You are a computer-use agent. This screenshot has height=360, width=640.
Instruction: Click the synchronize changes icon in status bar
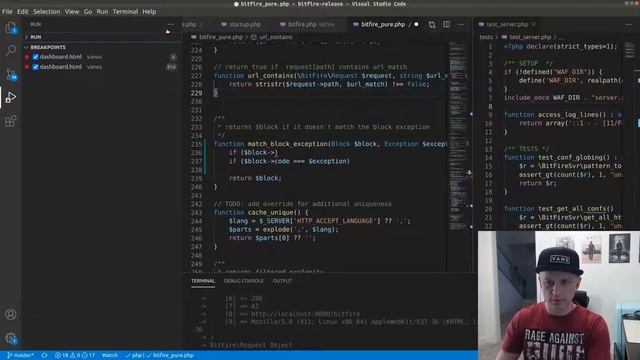tap(44, 356)
